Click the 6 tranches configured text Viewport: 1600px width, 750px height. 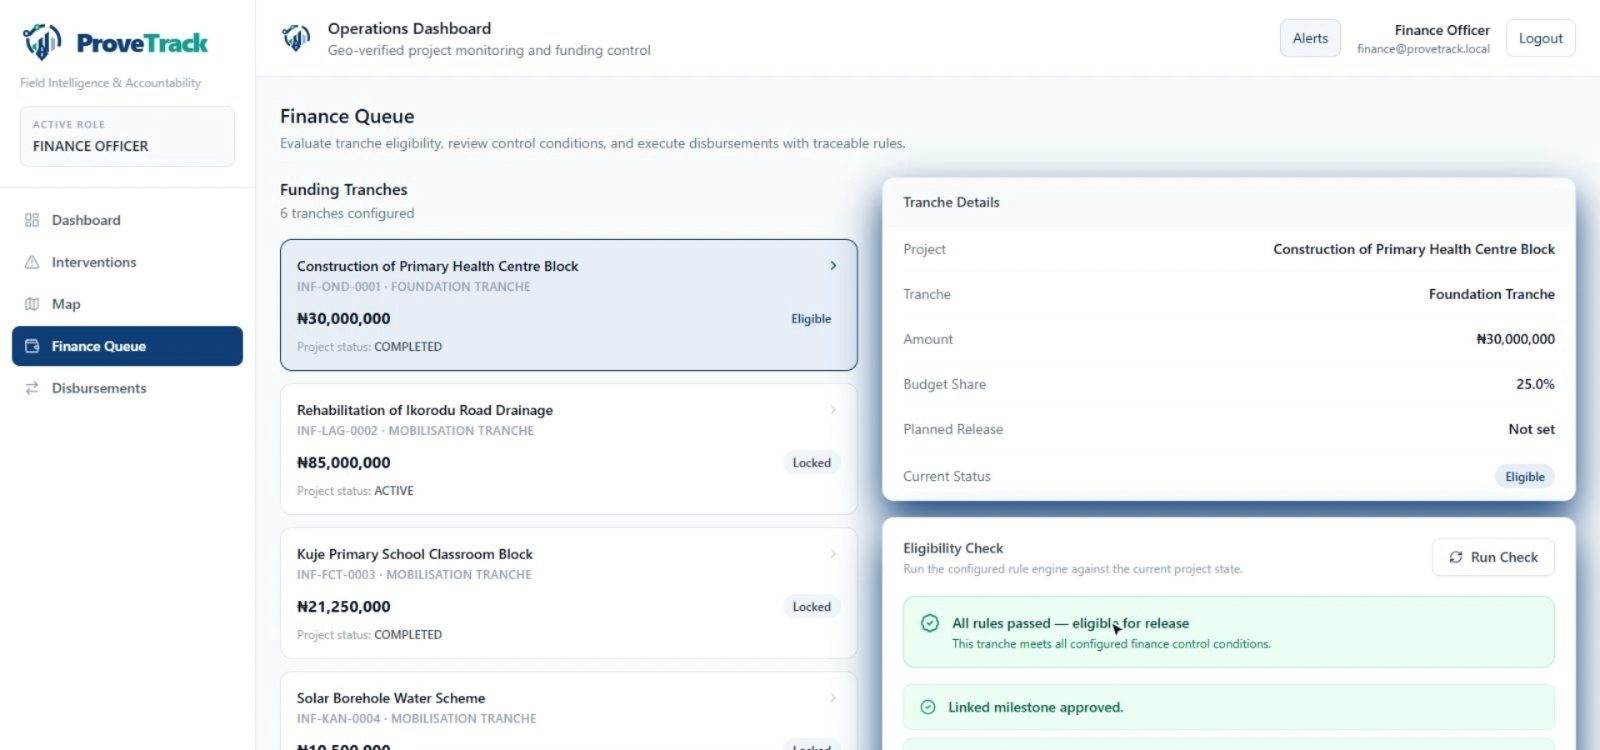[347, 213]
